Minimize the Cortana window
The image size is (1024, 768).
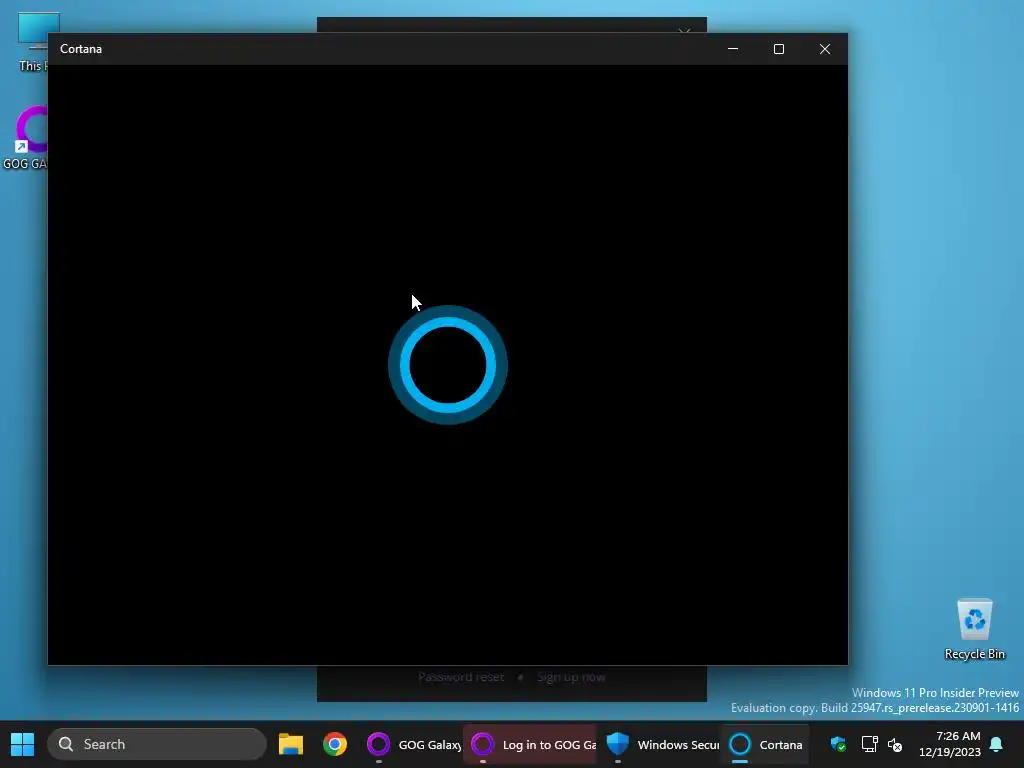coord(733,49)
